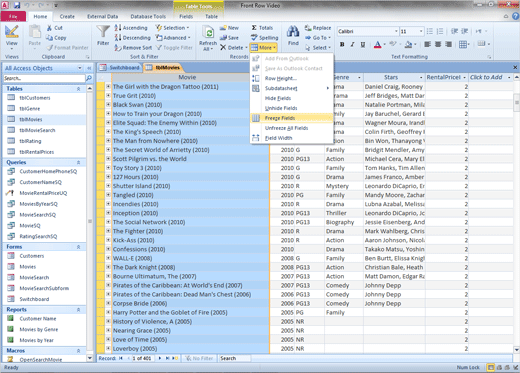Screen dimensions: 520x373
Task: Choose Unfreeze All Fields menu item
Action: point(291,128)
